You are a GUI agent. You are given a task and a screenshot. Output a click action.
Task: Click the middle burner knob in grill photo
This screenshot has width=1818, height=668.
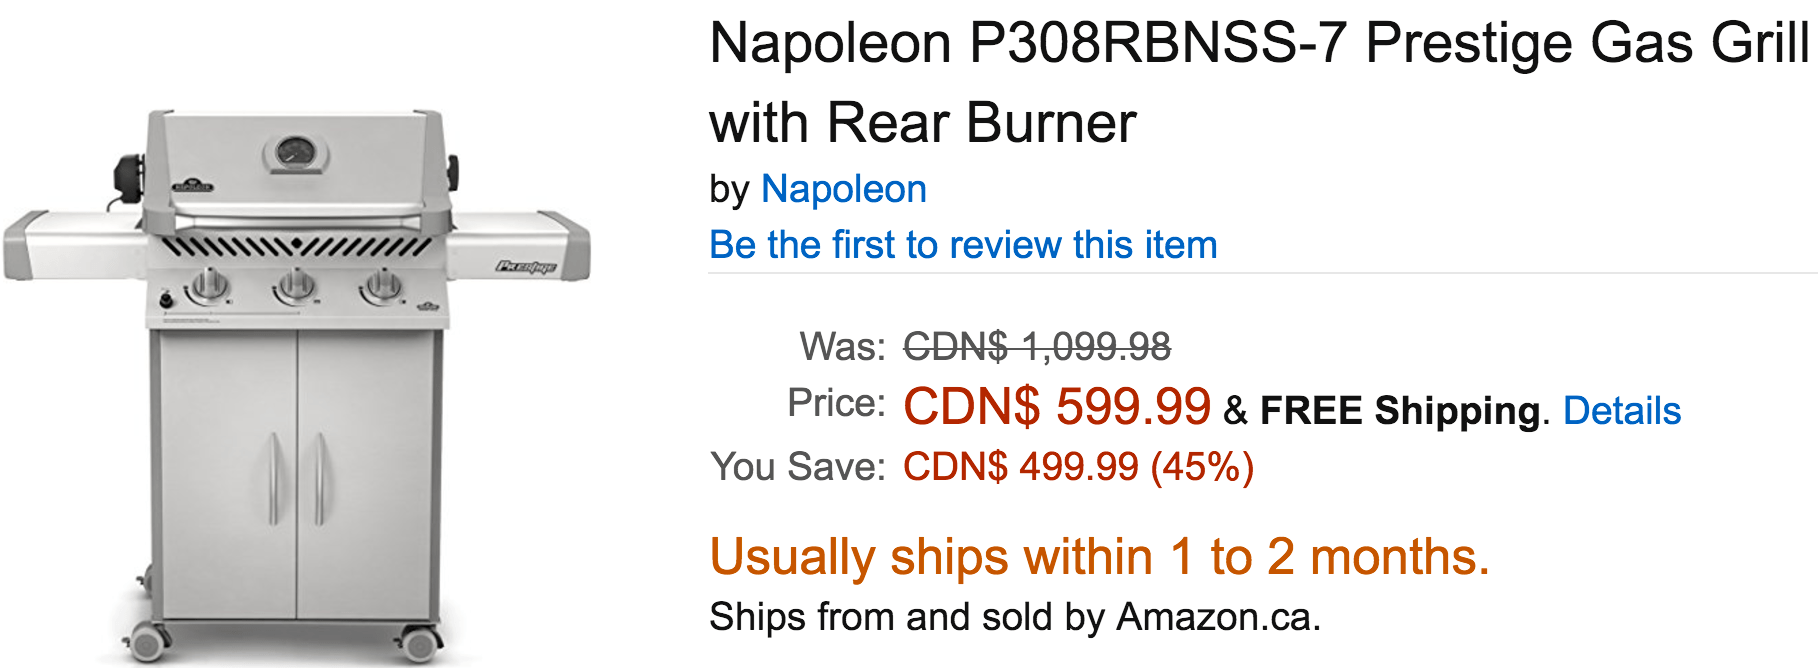coord(295,286)
